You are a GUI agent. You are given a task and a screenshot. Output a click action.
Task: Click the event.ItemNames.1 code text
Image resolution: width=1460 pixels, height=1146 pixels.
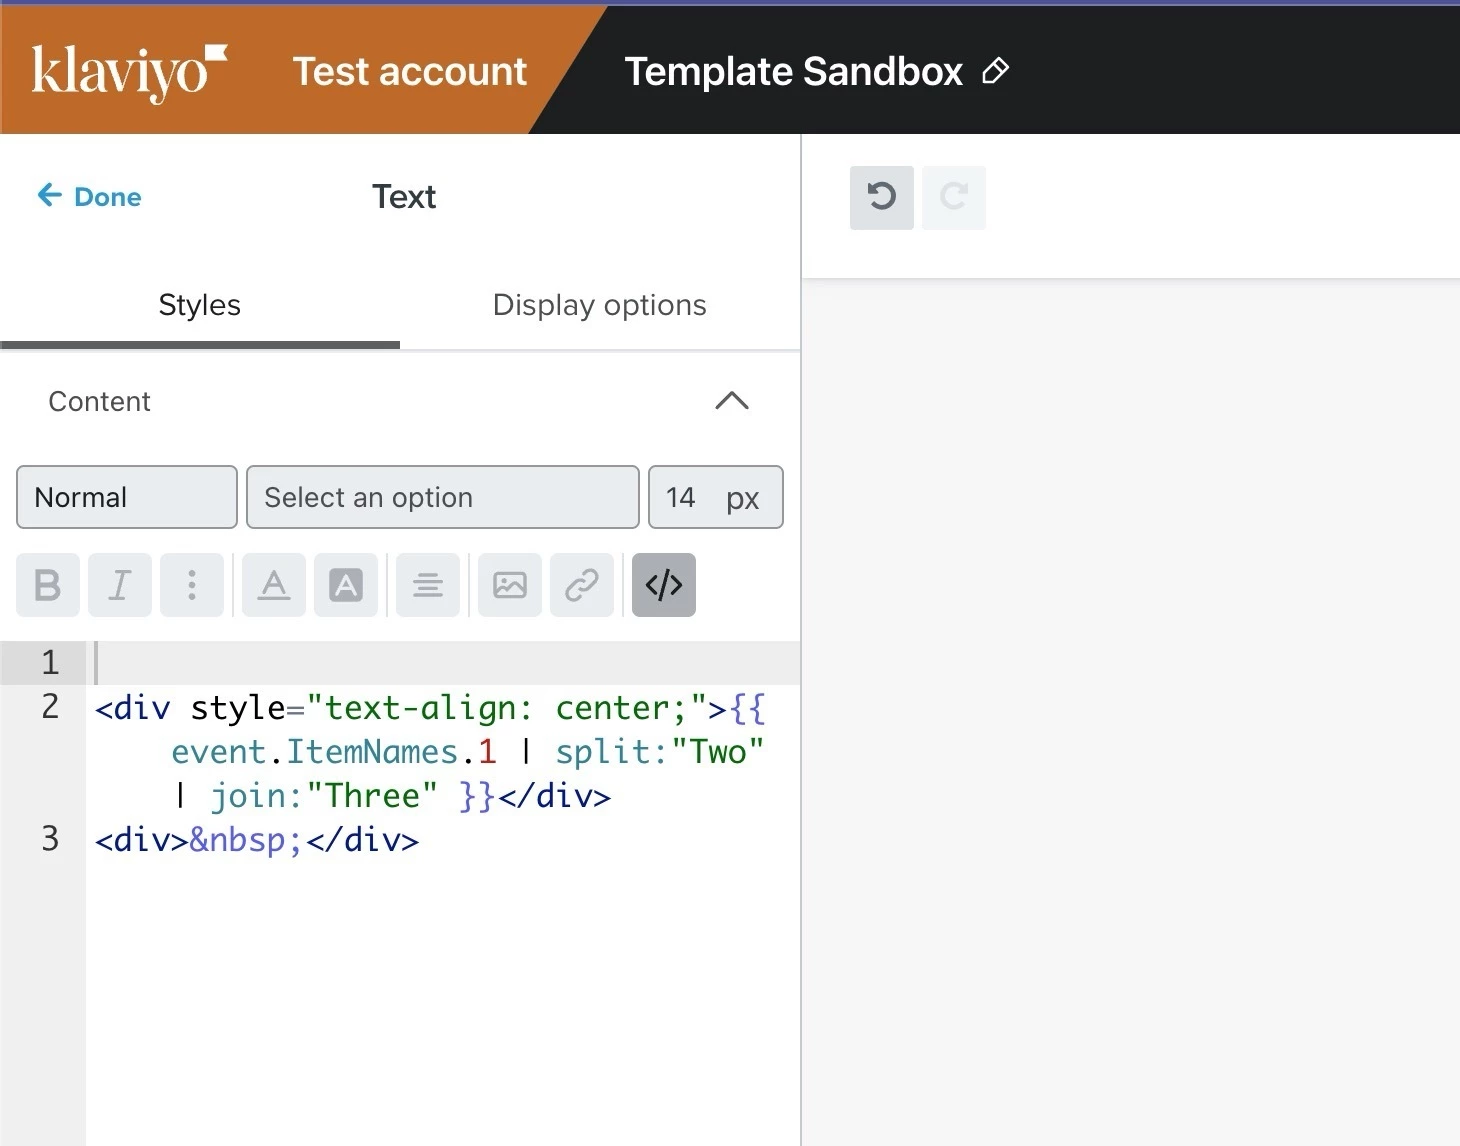pos(334,751)
